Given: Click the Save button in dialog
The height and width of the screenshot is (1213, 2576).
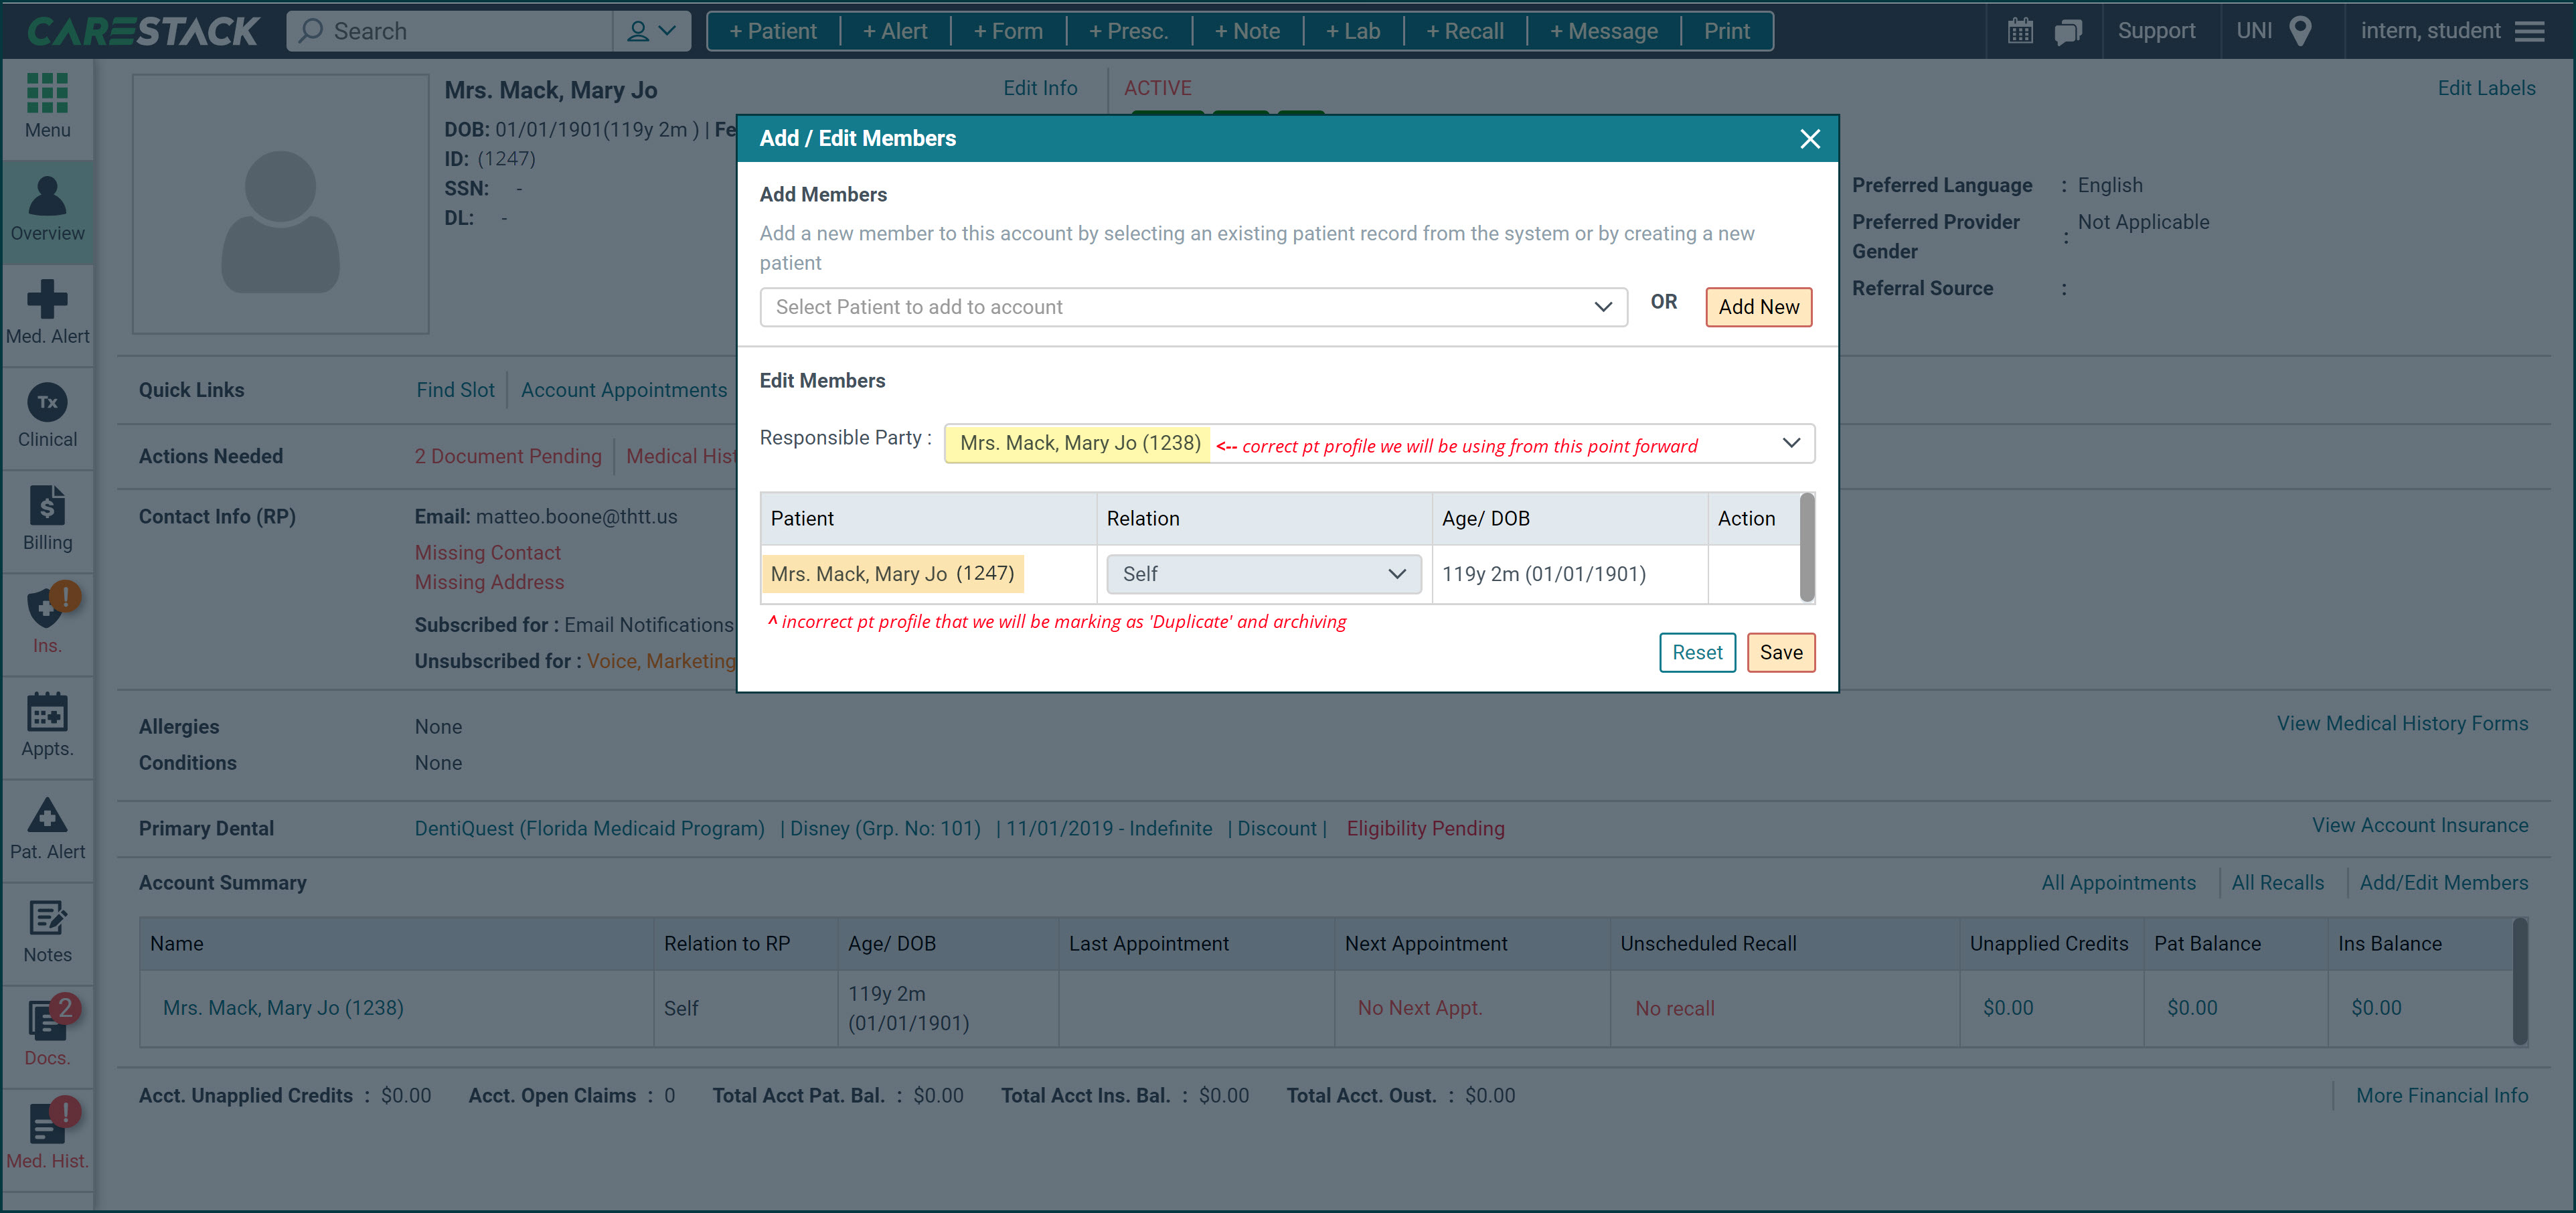Looking at the screenshot, I should tap(1781, 653).
